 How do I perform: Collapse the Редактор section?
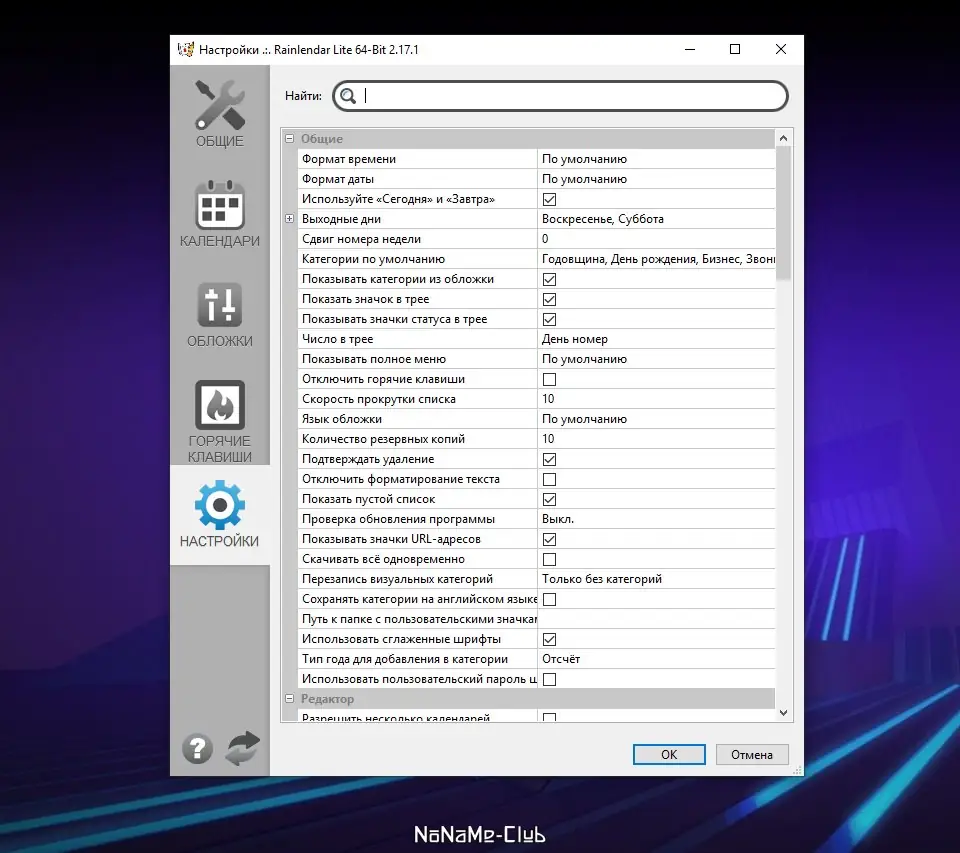[290, 698]
